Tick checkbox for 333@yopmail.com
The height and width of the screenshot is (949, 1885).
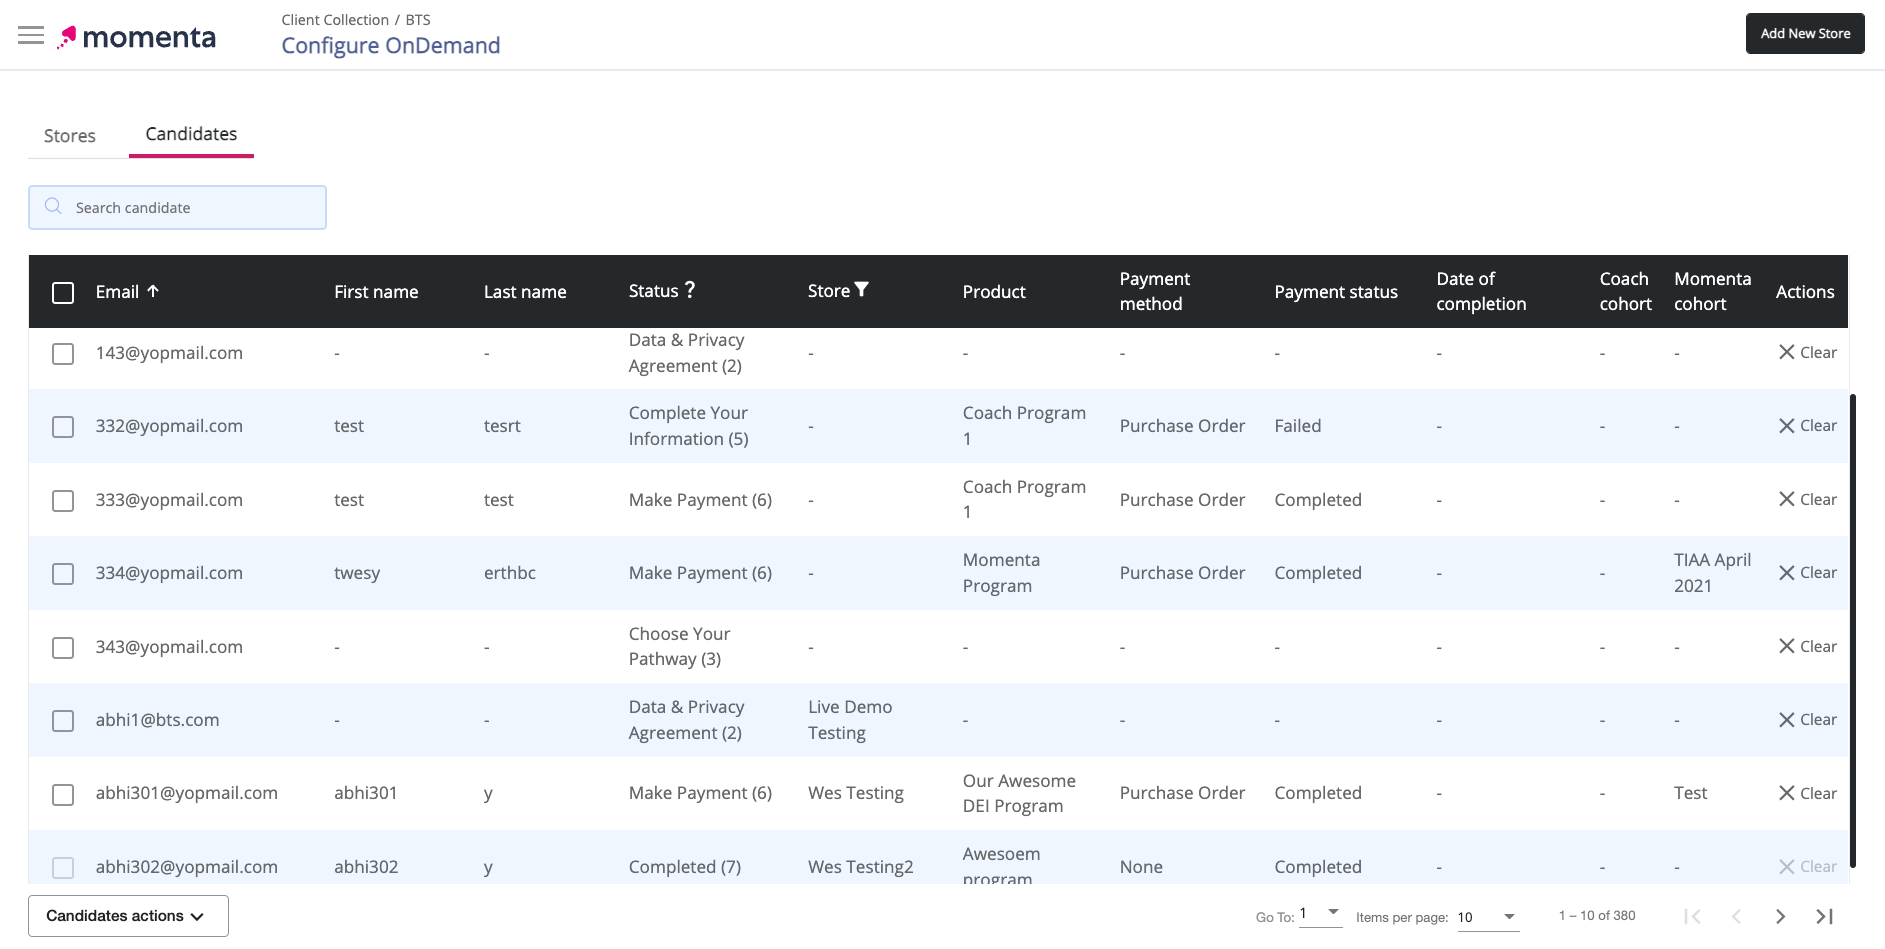point(63,500)
